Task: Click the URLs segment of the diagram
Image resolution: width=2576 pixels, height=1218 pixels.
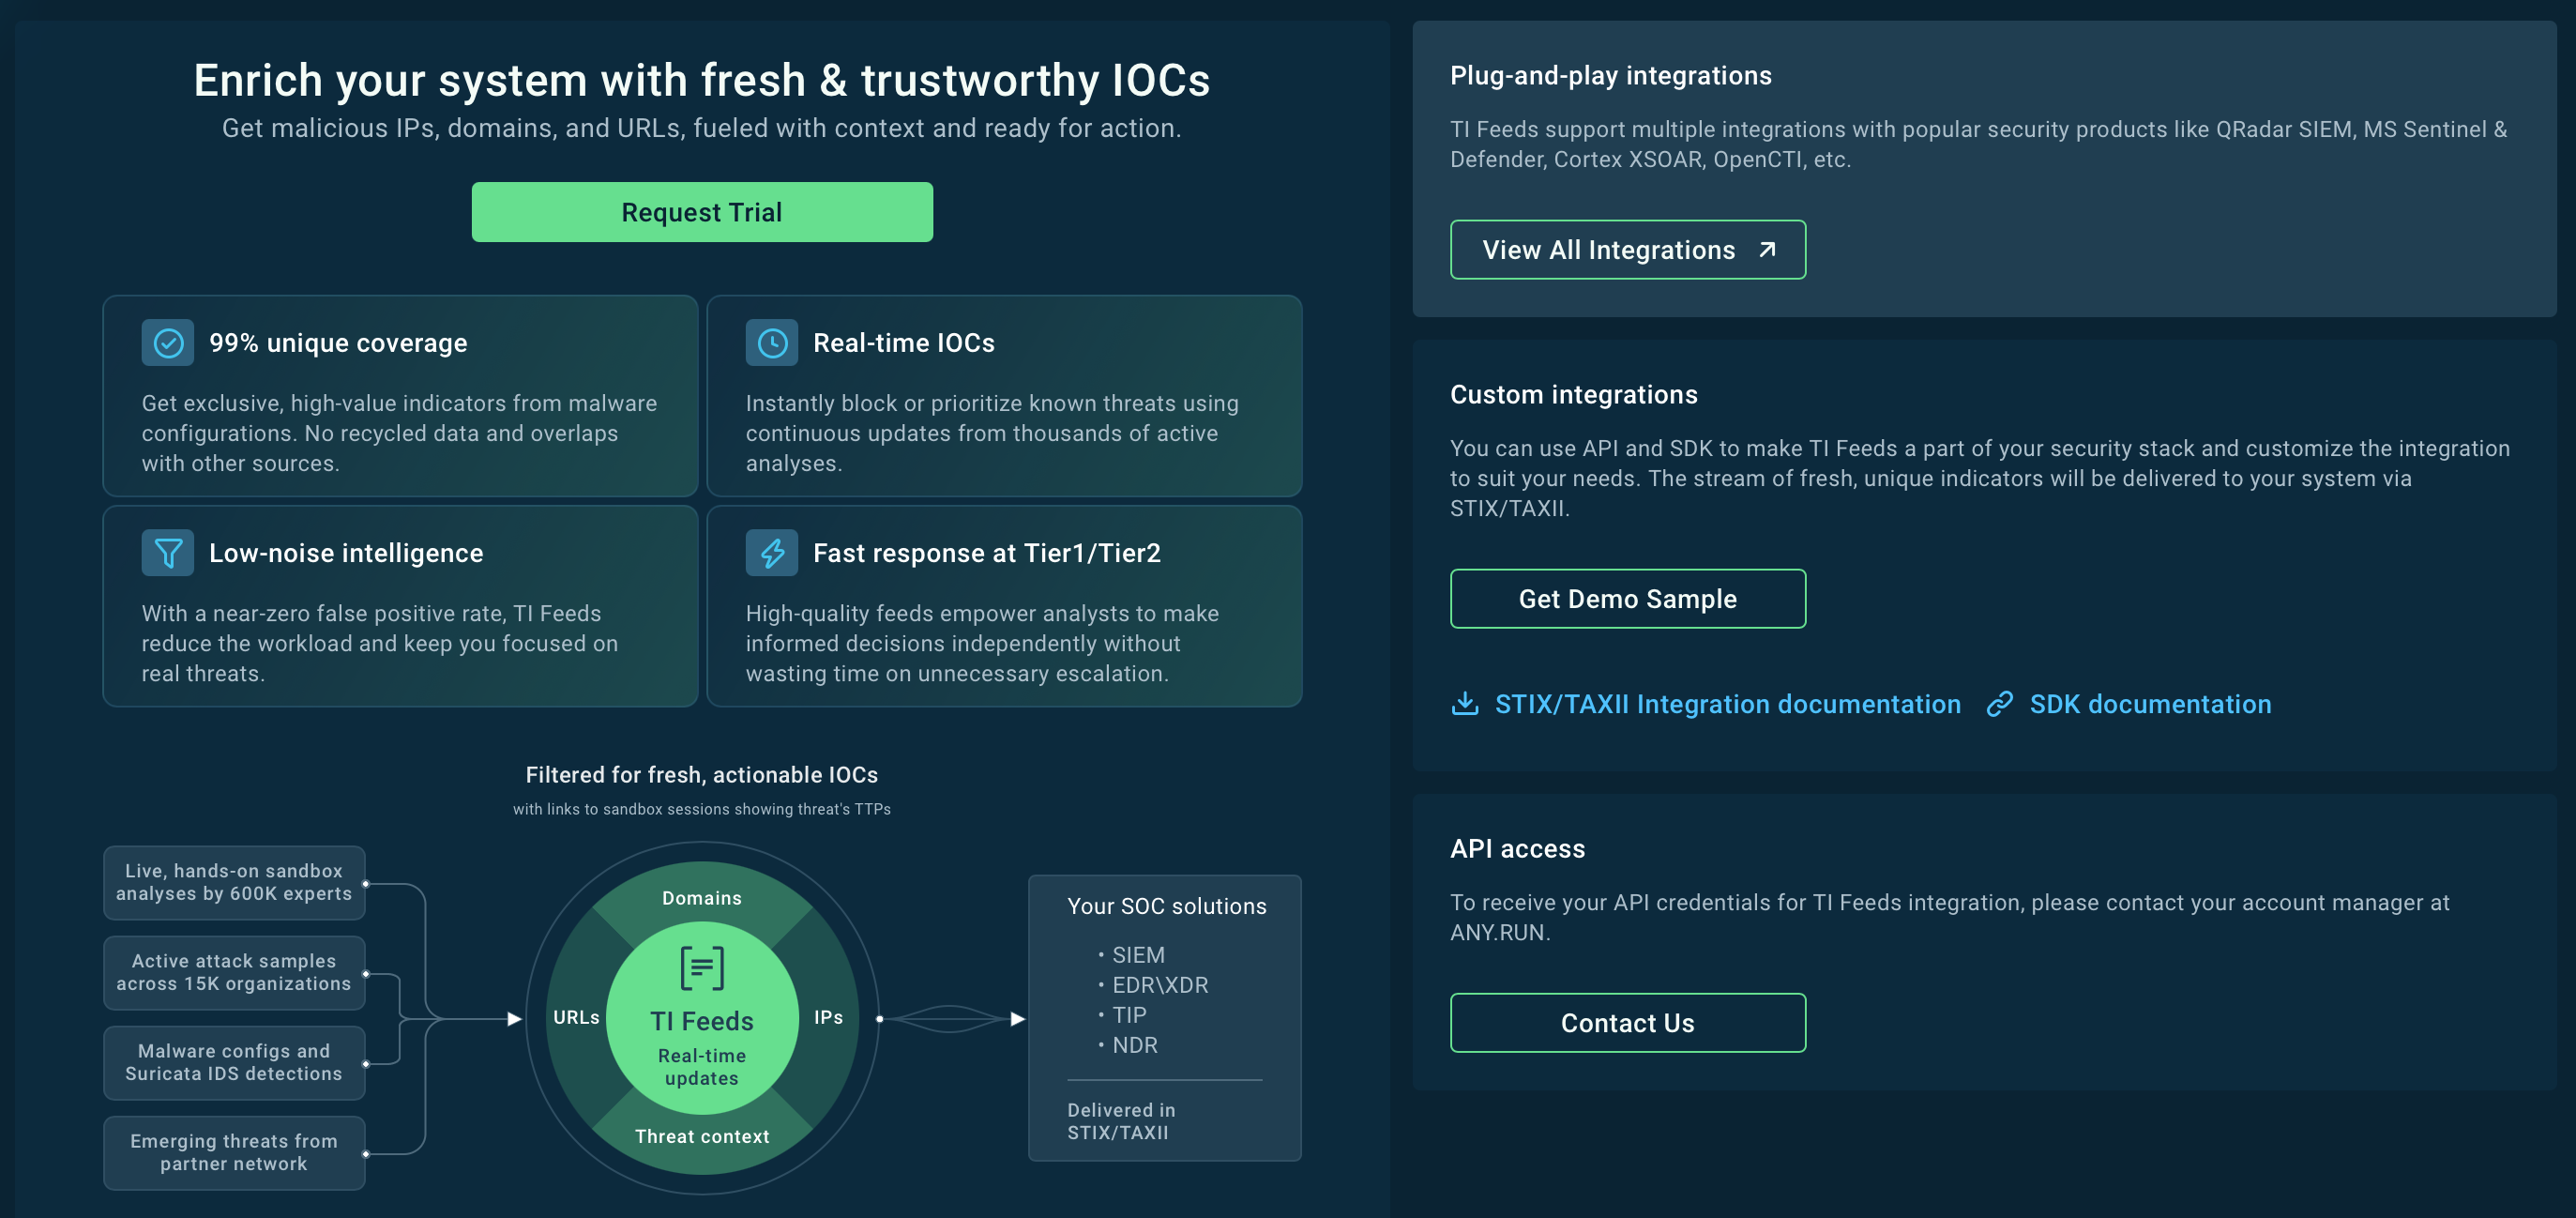Action: click(x=576, y=1017)
